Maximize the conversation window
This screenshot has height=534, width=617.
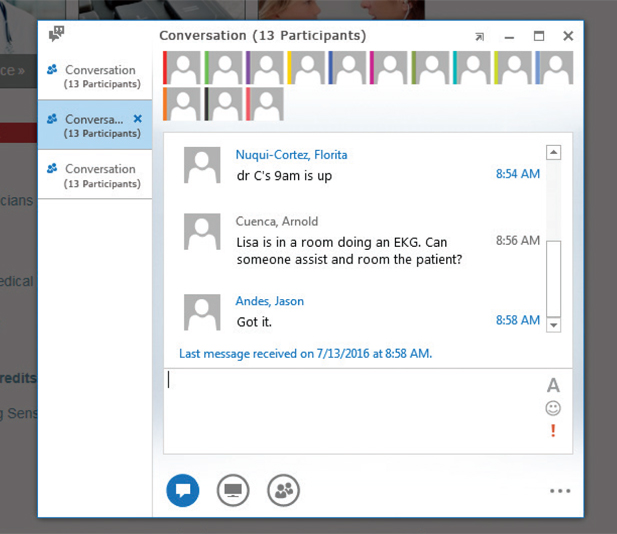pos(539,36)
